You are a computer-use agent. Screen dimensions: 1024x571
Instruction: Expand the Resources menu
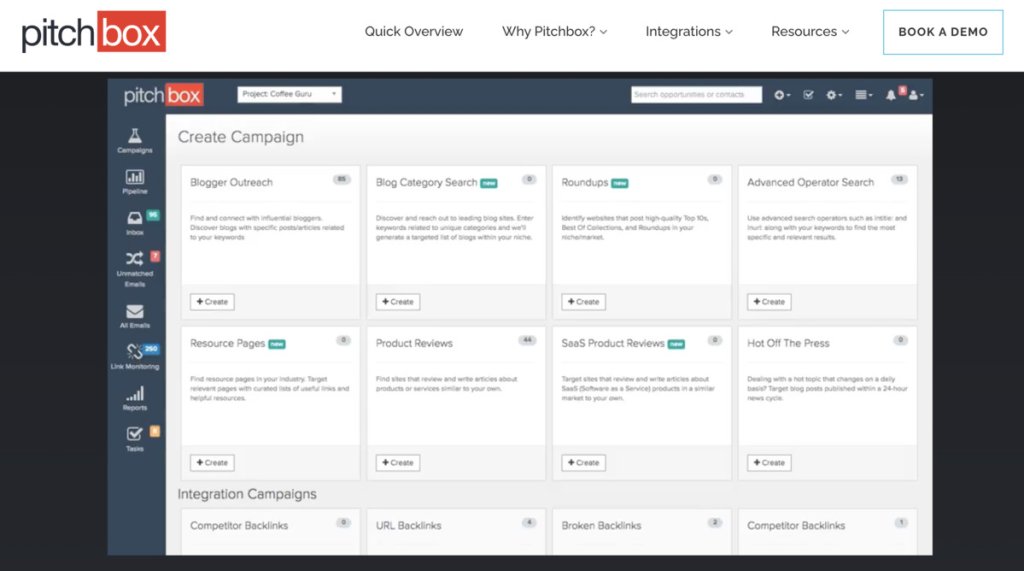(810, 31)
